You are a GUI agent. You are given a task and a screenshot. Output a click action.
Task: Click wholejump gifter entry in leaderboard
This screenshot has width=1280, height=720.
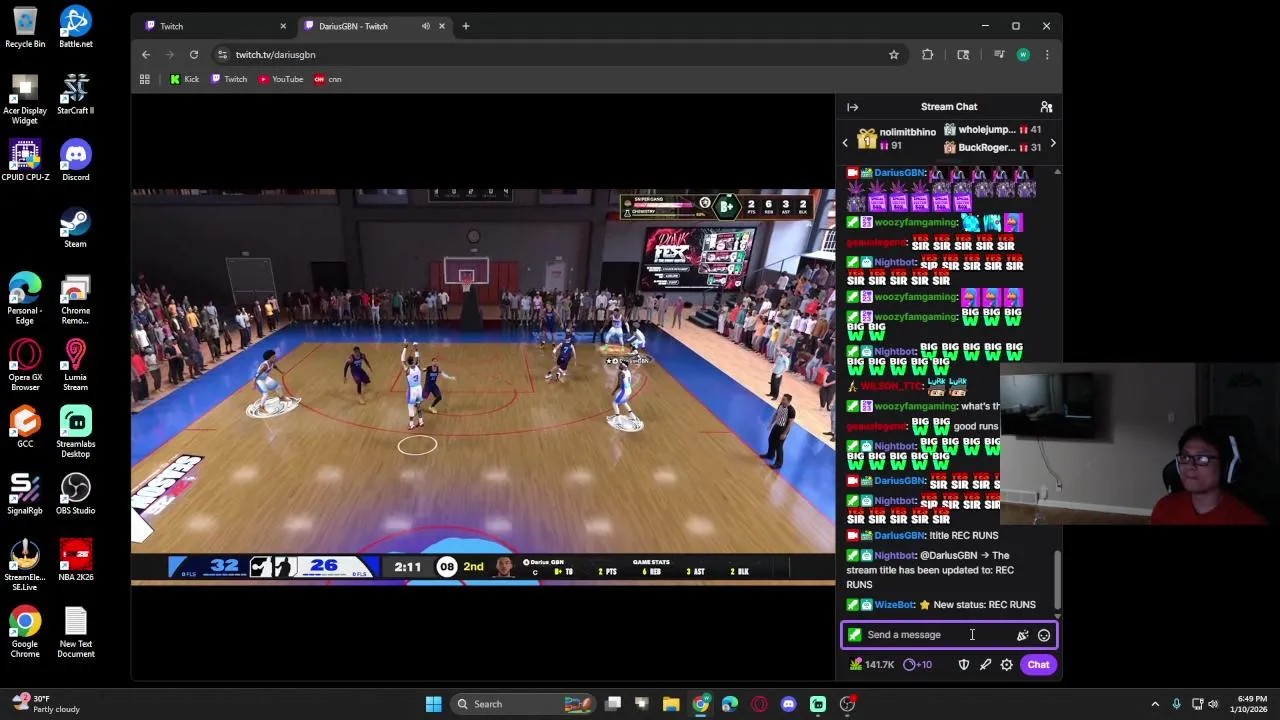tap(992, 130)
